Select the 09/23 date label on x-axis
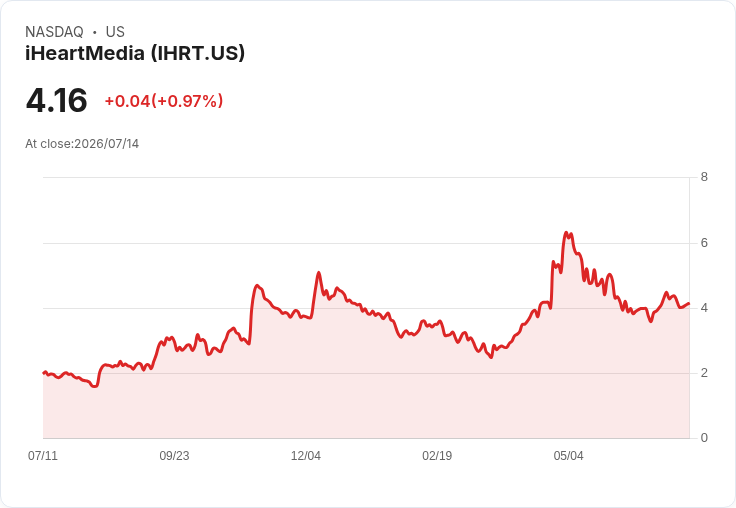The image size is (736, 508). coord(174,455)
